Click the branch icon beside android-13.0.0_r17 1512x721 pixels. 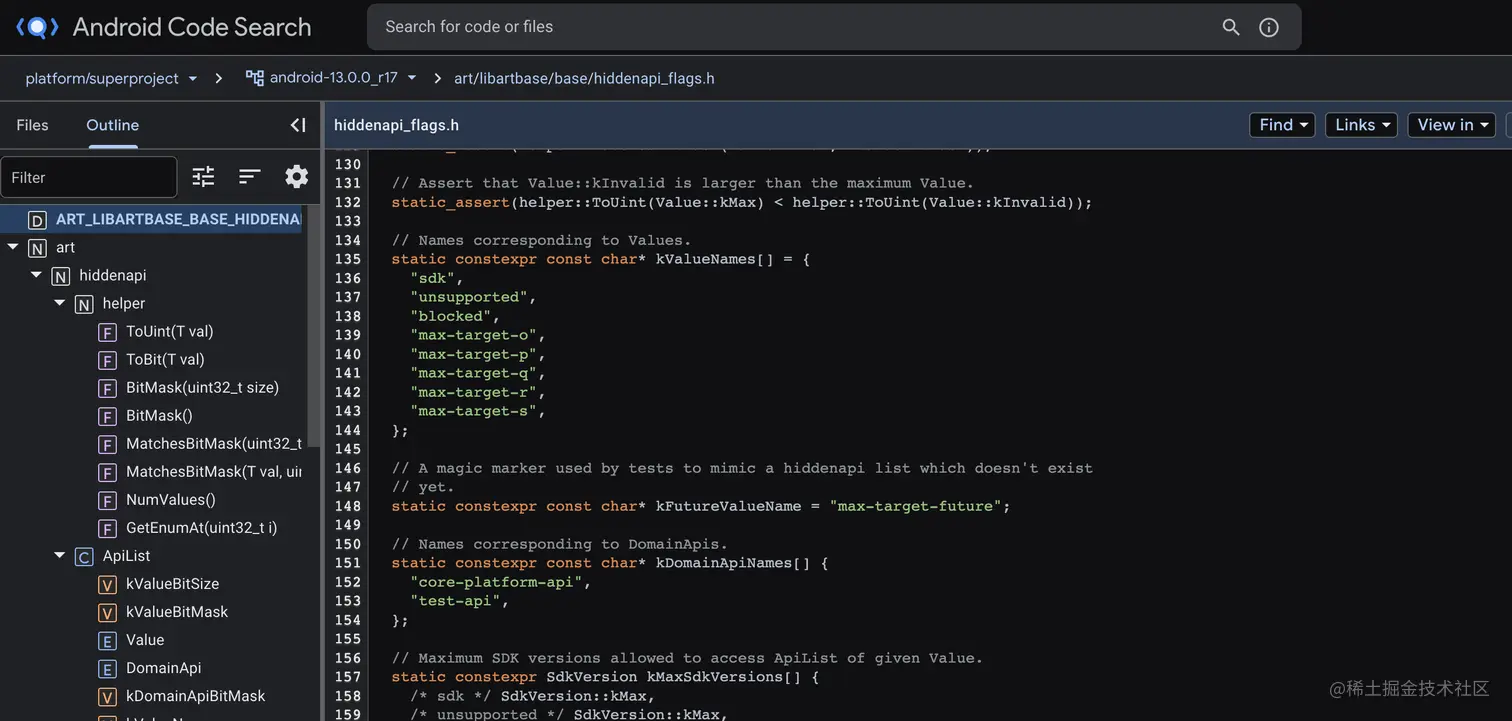[x=255, y=78]
